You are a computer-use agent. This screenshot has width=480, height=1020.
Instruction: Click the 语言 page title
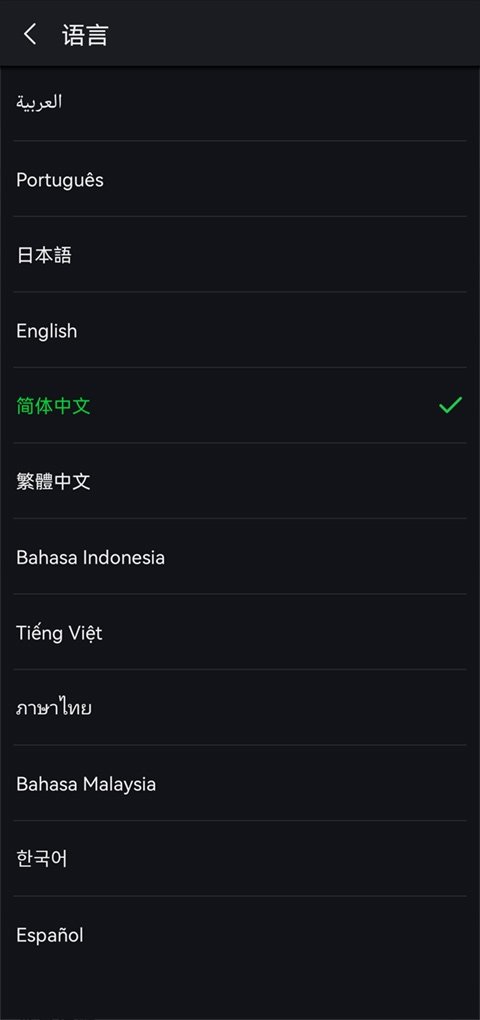point(85,34)
